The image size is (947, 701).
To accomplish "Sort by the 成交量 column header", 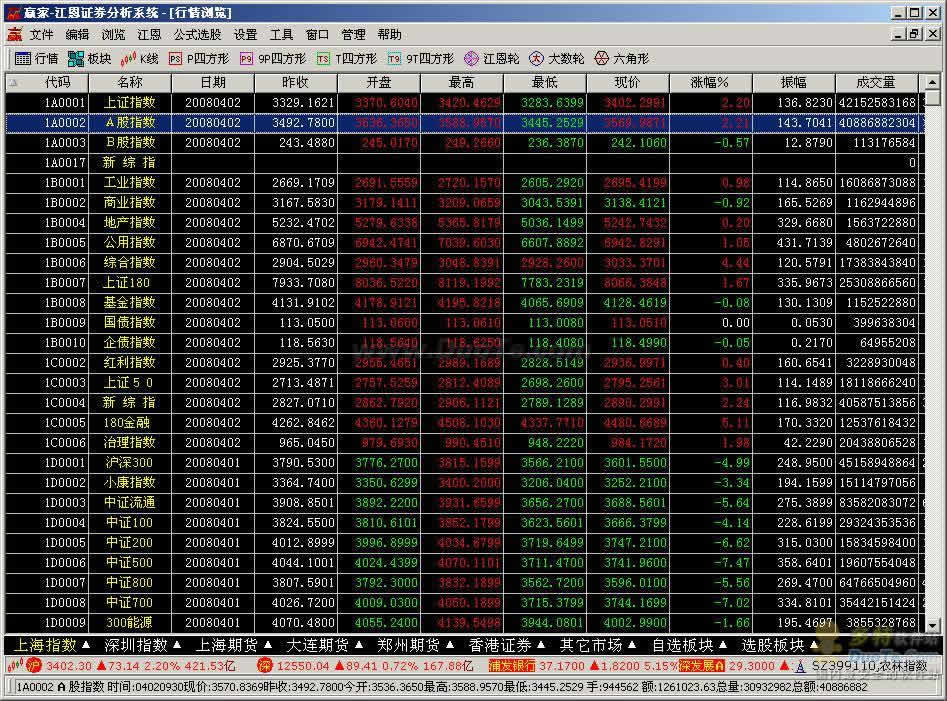I will (x=876, y=82).
